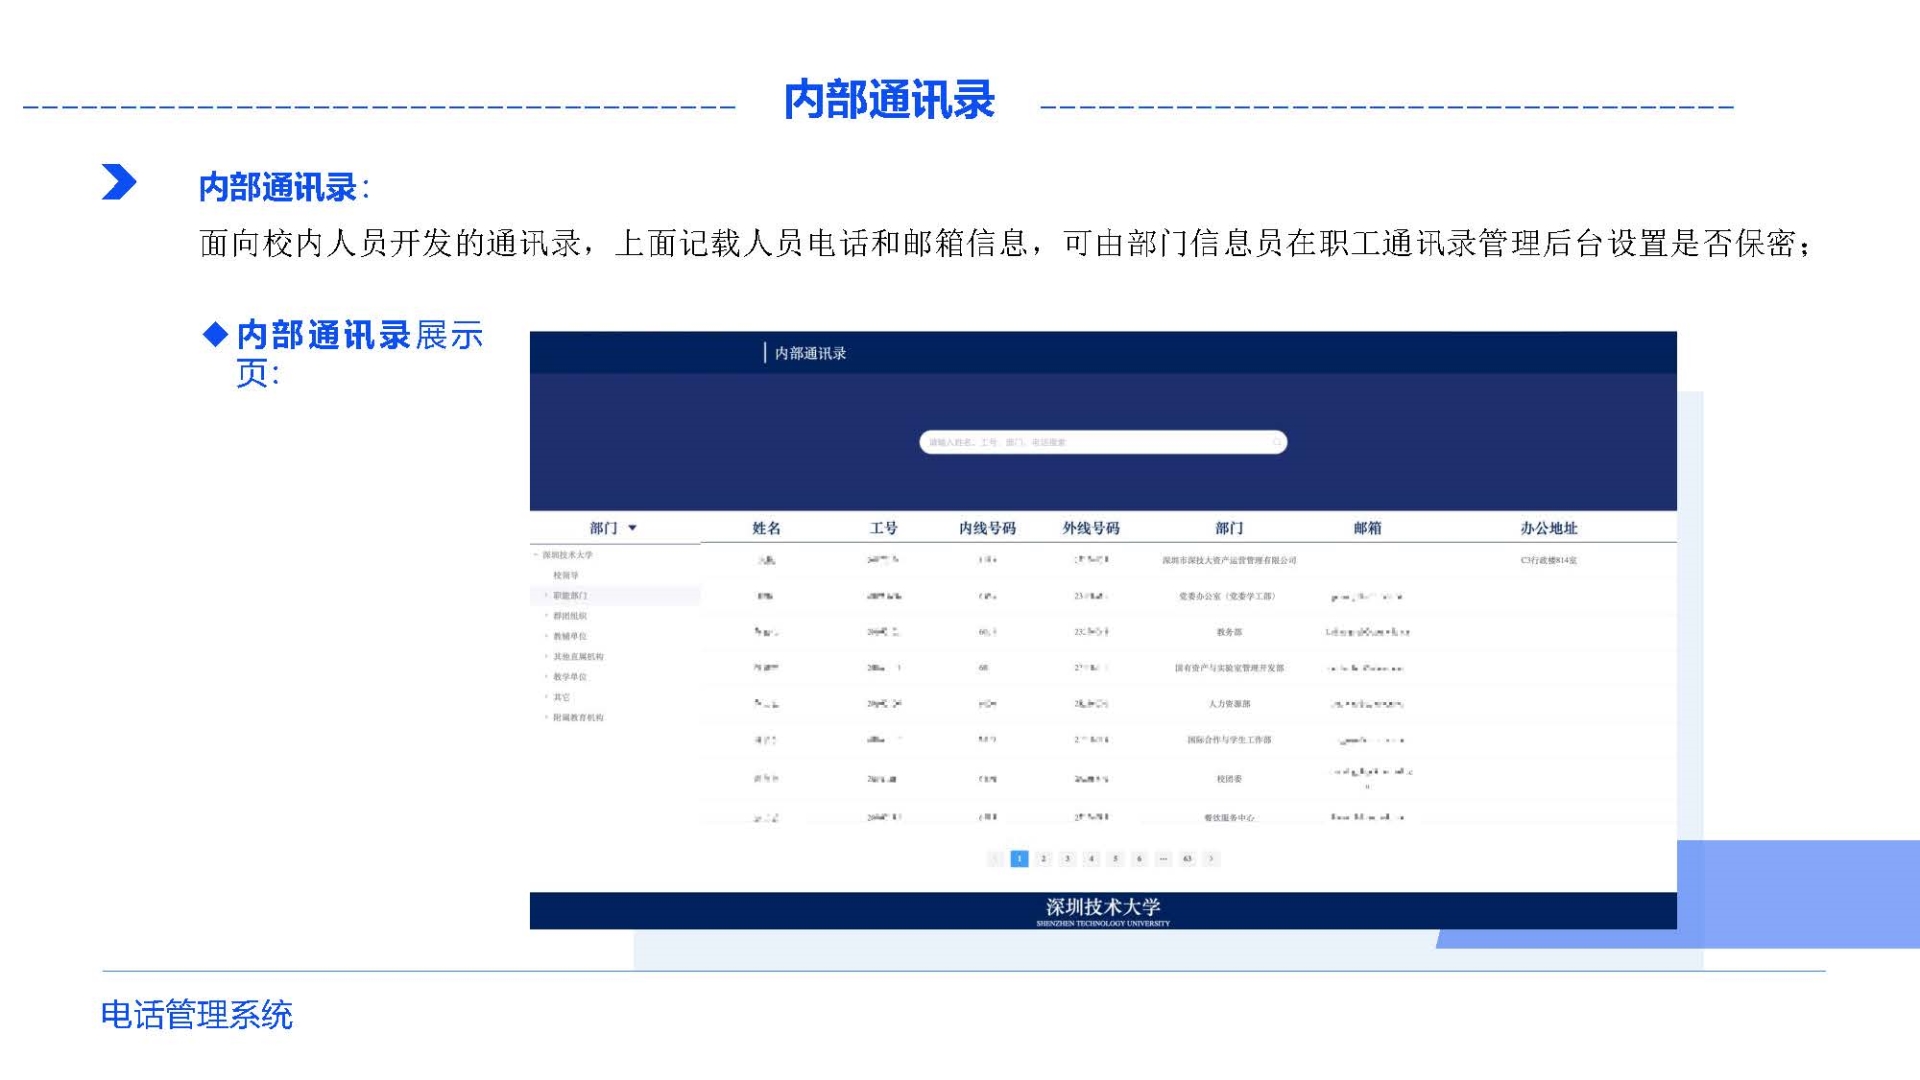Click the 姓名 column header
This screenshot has width=1920, height=1080.
pos(766,528)
